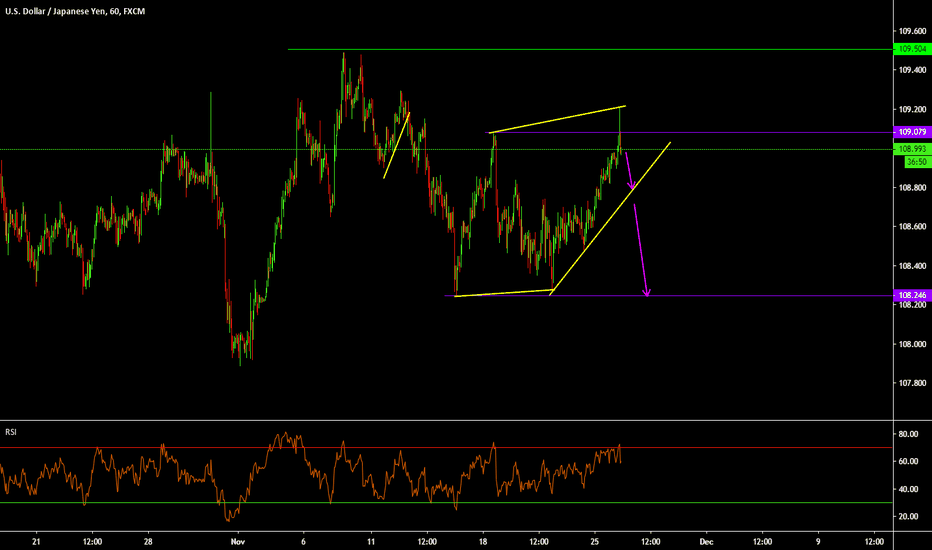Click the purple 108.246 target price label
This screenshot has width=932, height=550.
[910, 296]
